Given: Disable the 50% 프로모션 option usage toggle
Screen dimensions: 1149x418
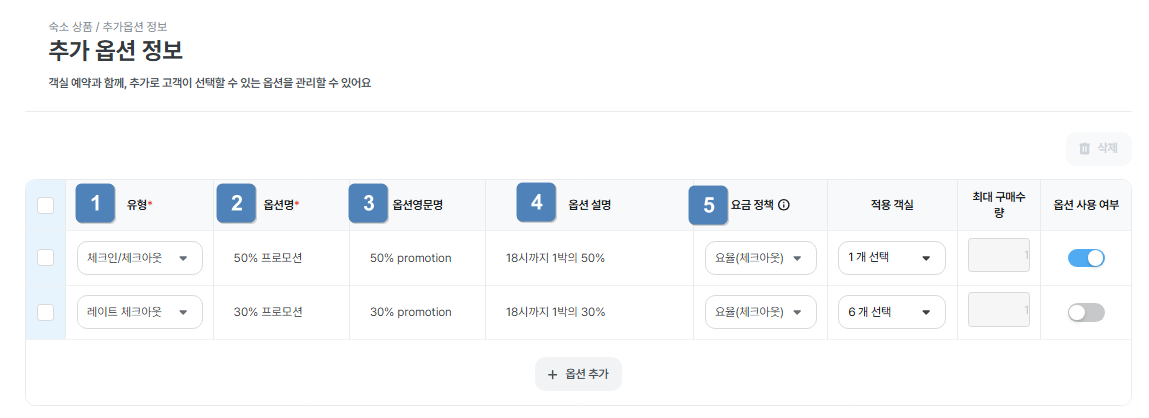Looking at the screenshot, I should pyautogui.click(x=1086, y=258).
